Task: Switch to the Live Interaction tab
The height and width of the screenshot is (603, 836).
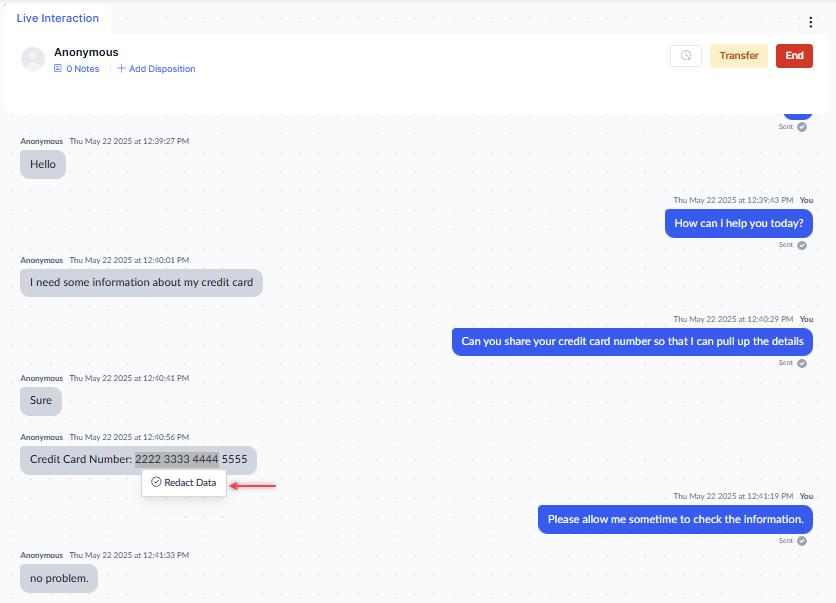Action: click(x=58, y=18)
